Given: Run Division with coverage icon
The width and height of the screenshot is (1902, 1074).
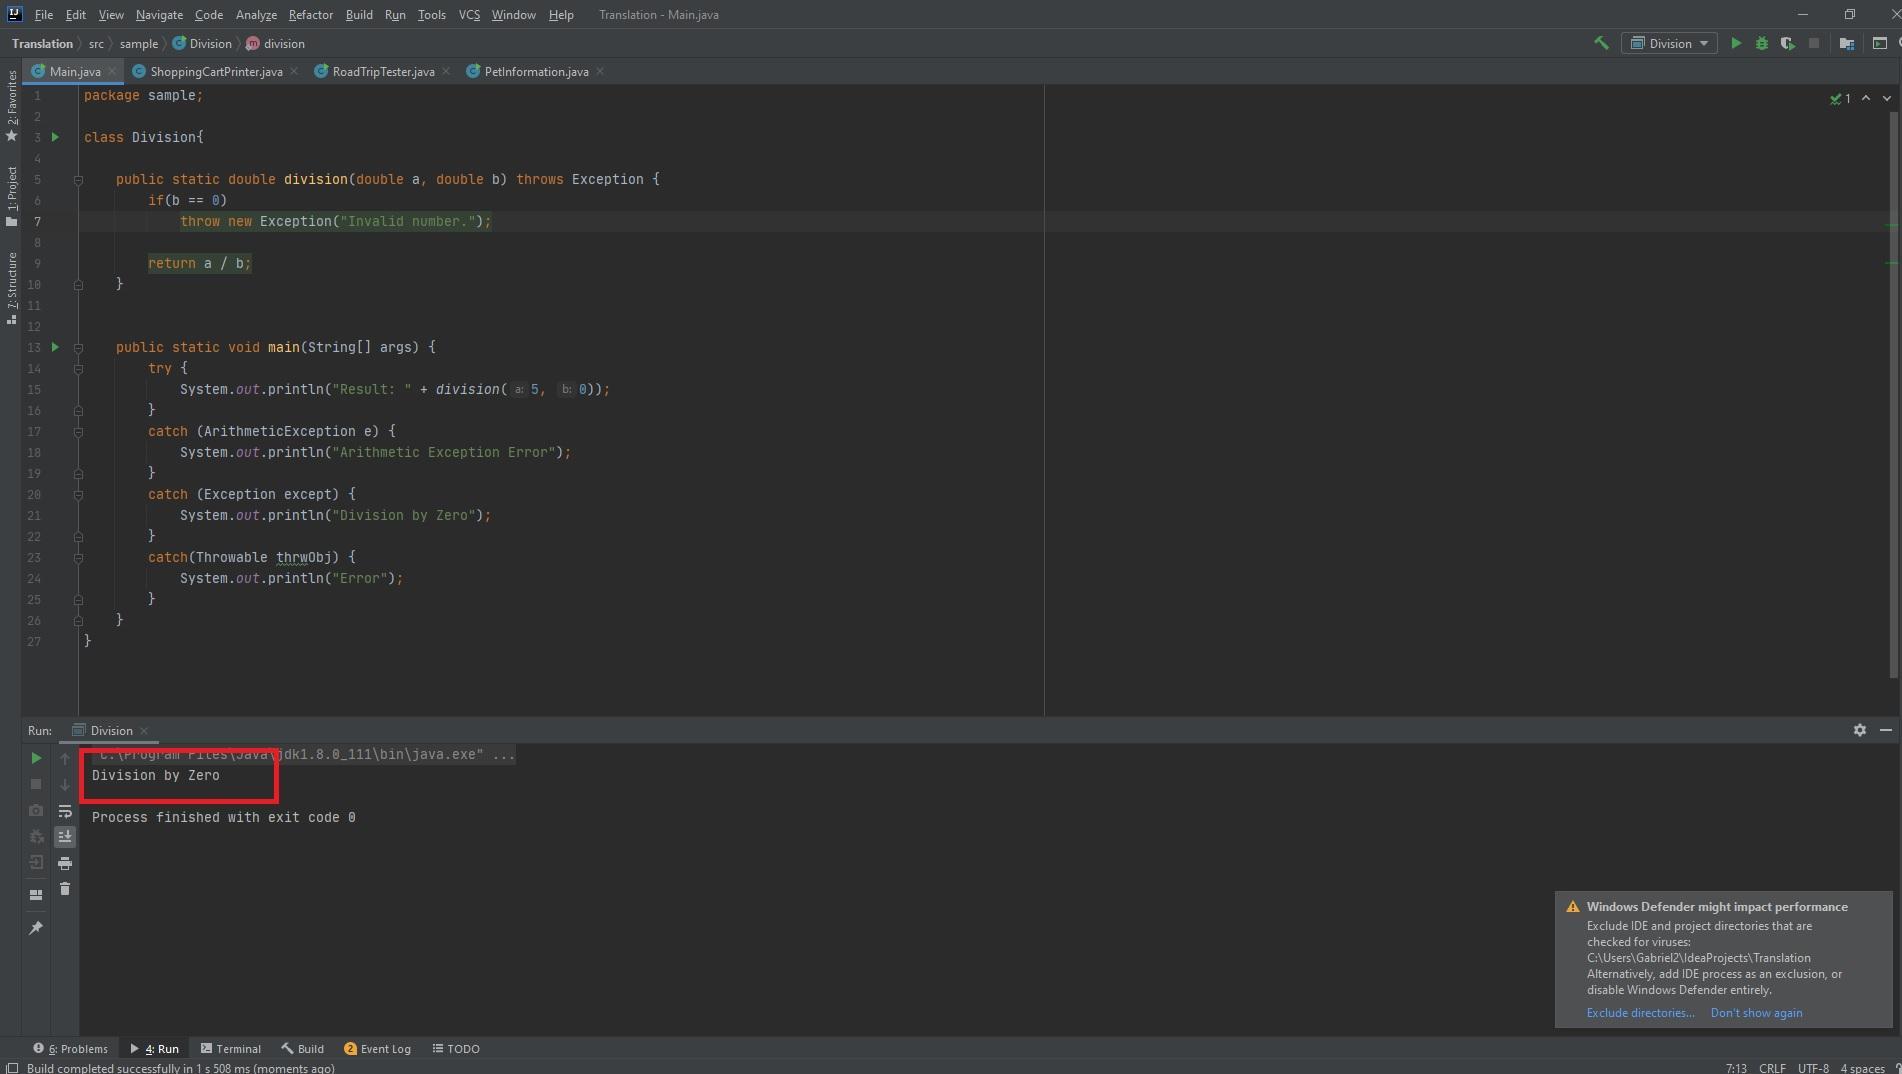Looking at the screenshot, I should pos(1787,43).
